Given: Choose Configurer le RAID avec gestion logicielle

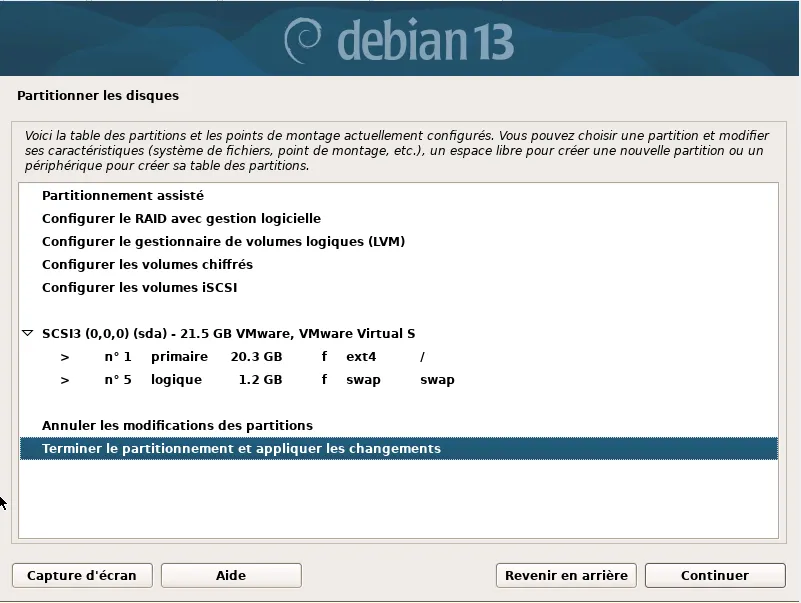Looking at the screenshot, I should pos(181,219).
